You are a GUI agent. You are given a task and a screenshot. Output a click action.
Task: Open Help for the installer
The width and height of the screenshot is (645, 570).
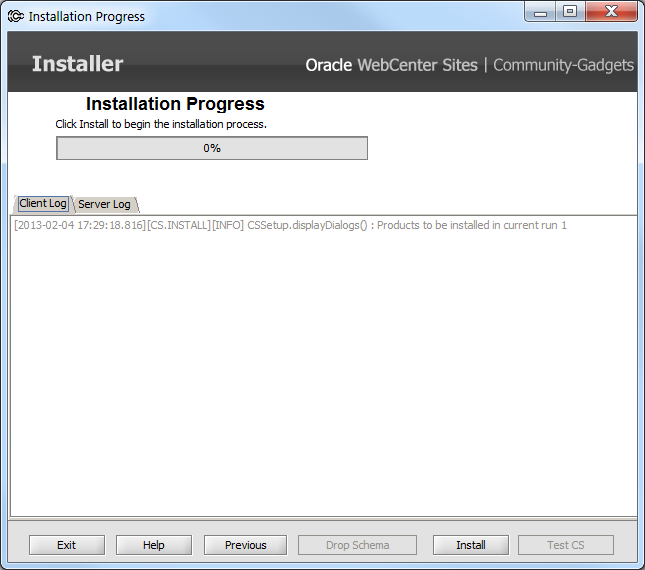[x=154, y=545]
